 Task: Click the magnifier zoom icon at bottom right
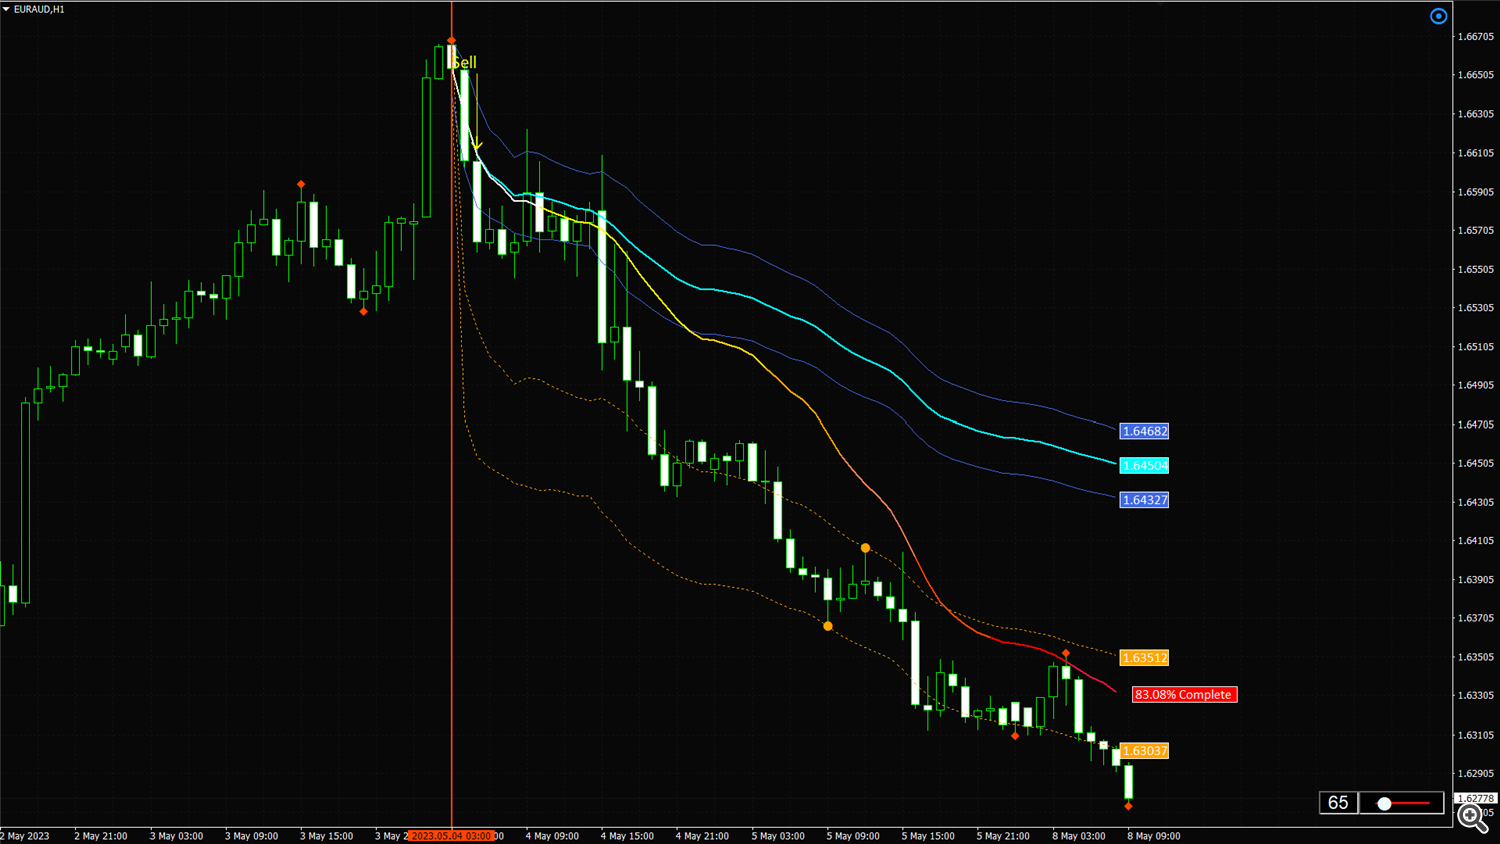[1472, 817]
